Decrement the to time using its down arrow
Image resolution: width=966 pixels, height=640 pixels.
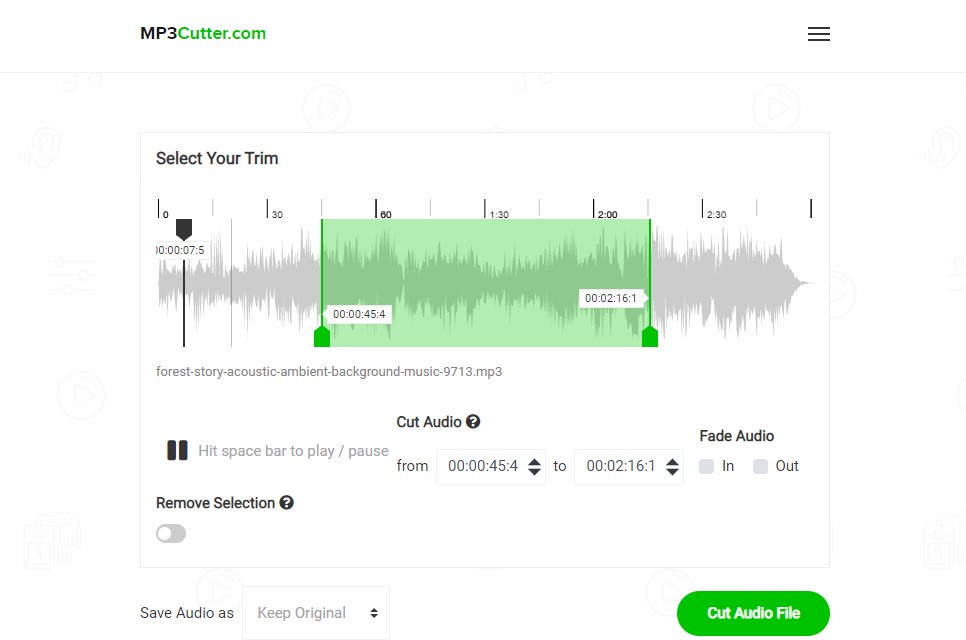674,471
